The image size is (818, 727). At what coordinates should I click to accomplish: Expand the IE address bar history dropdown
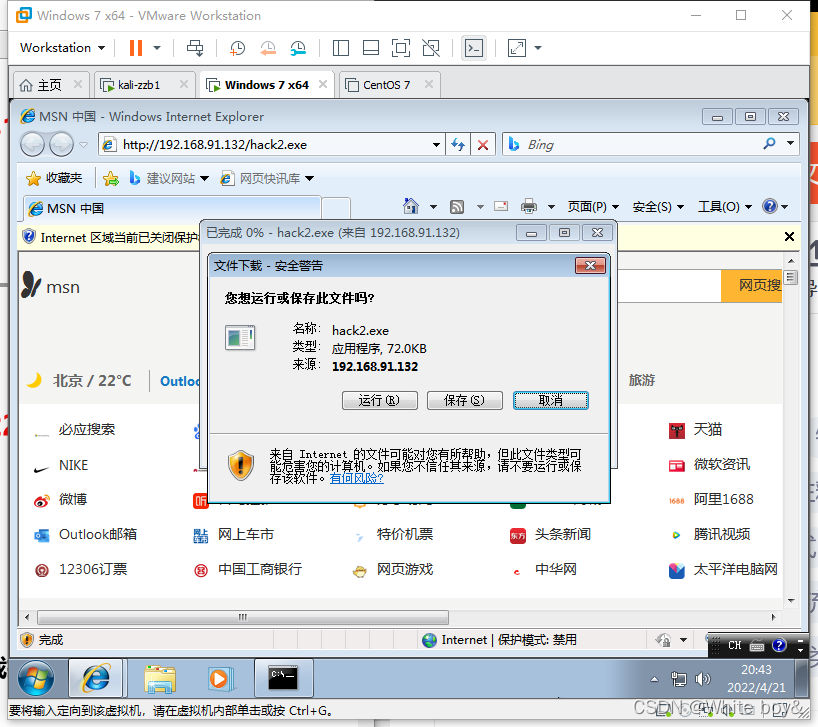(436, 144)
